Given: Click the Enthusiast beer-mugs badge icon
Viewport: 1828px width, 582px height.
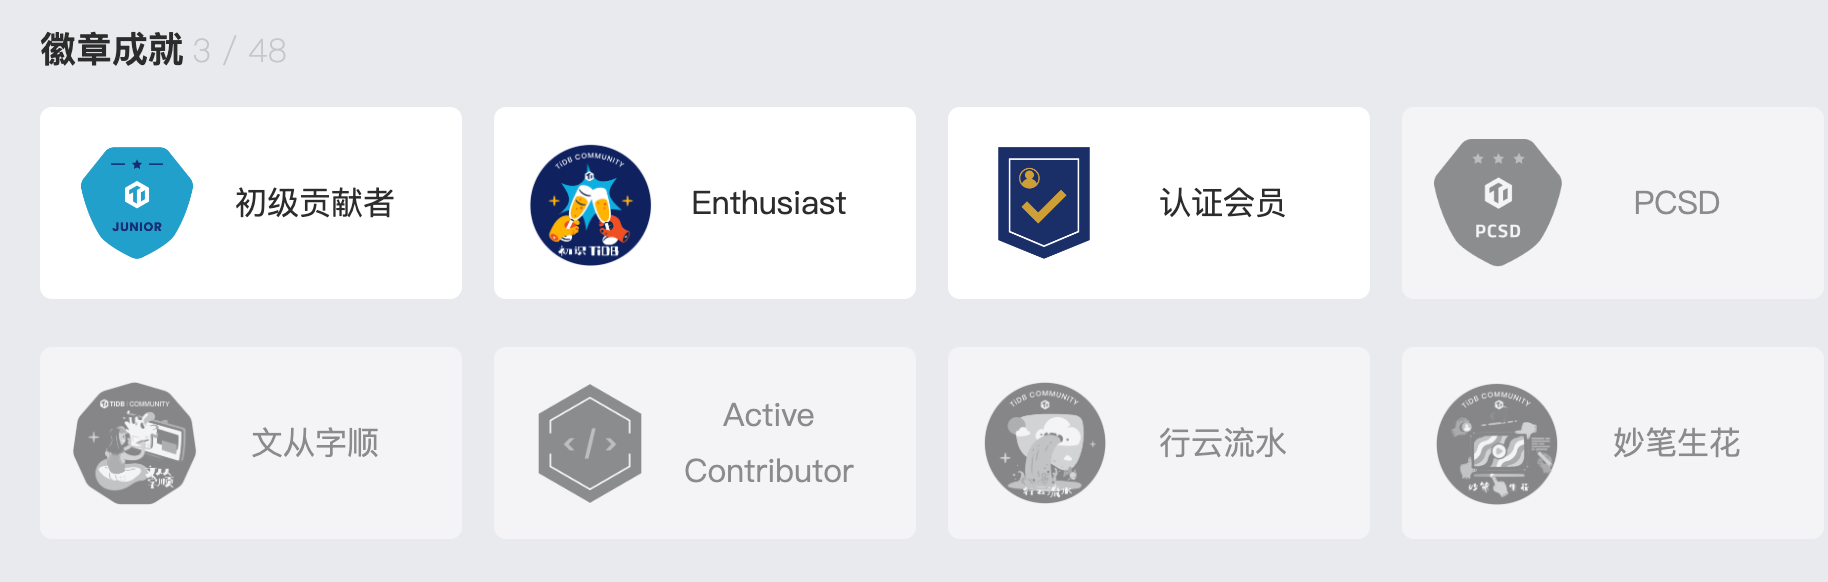Looking at the screenshot, I should tap(590, 204).
